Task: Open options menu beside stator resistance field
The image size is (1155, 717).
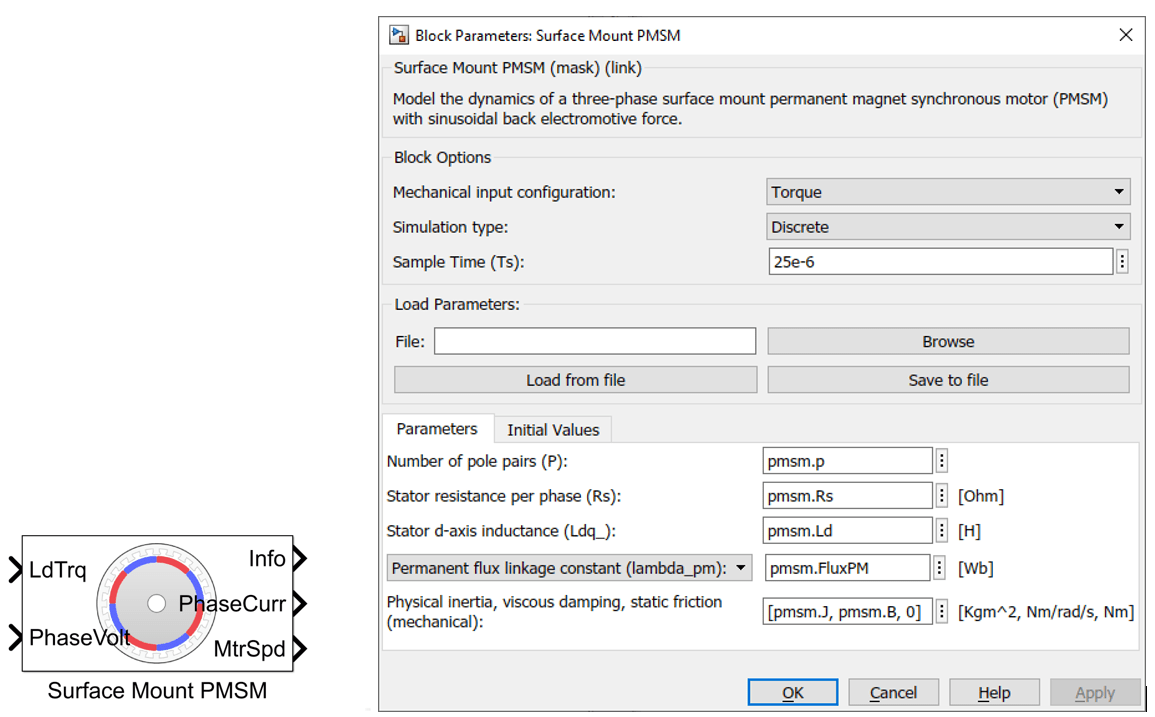Action: [941, 496]
